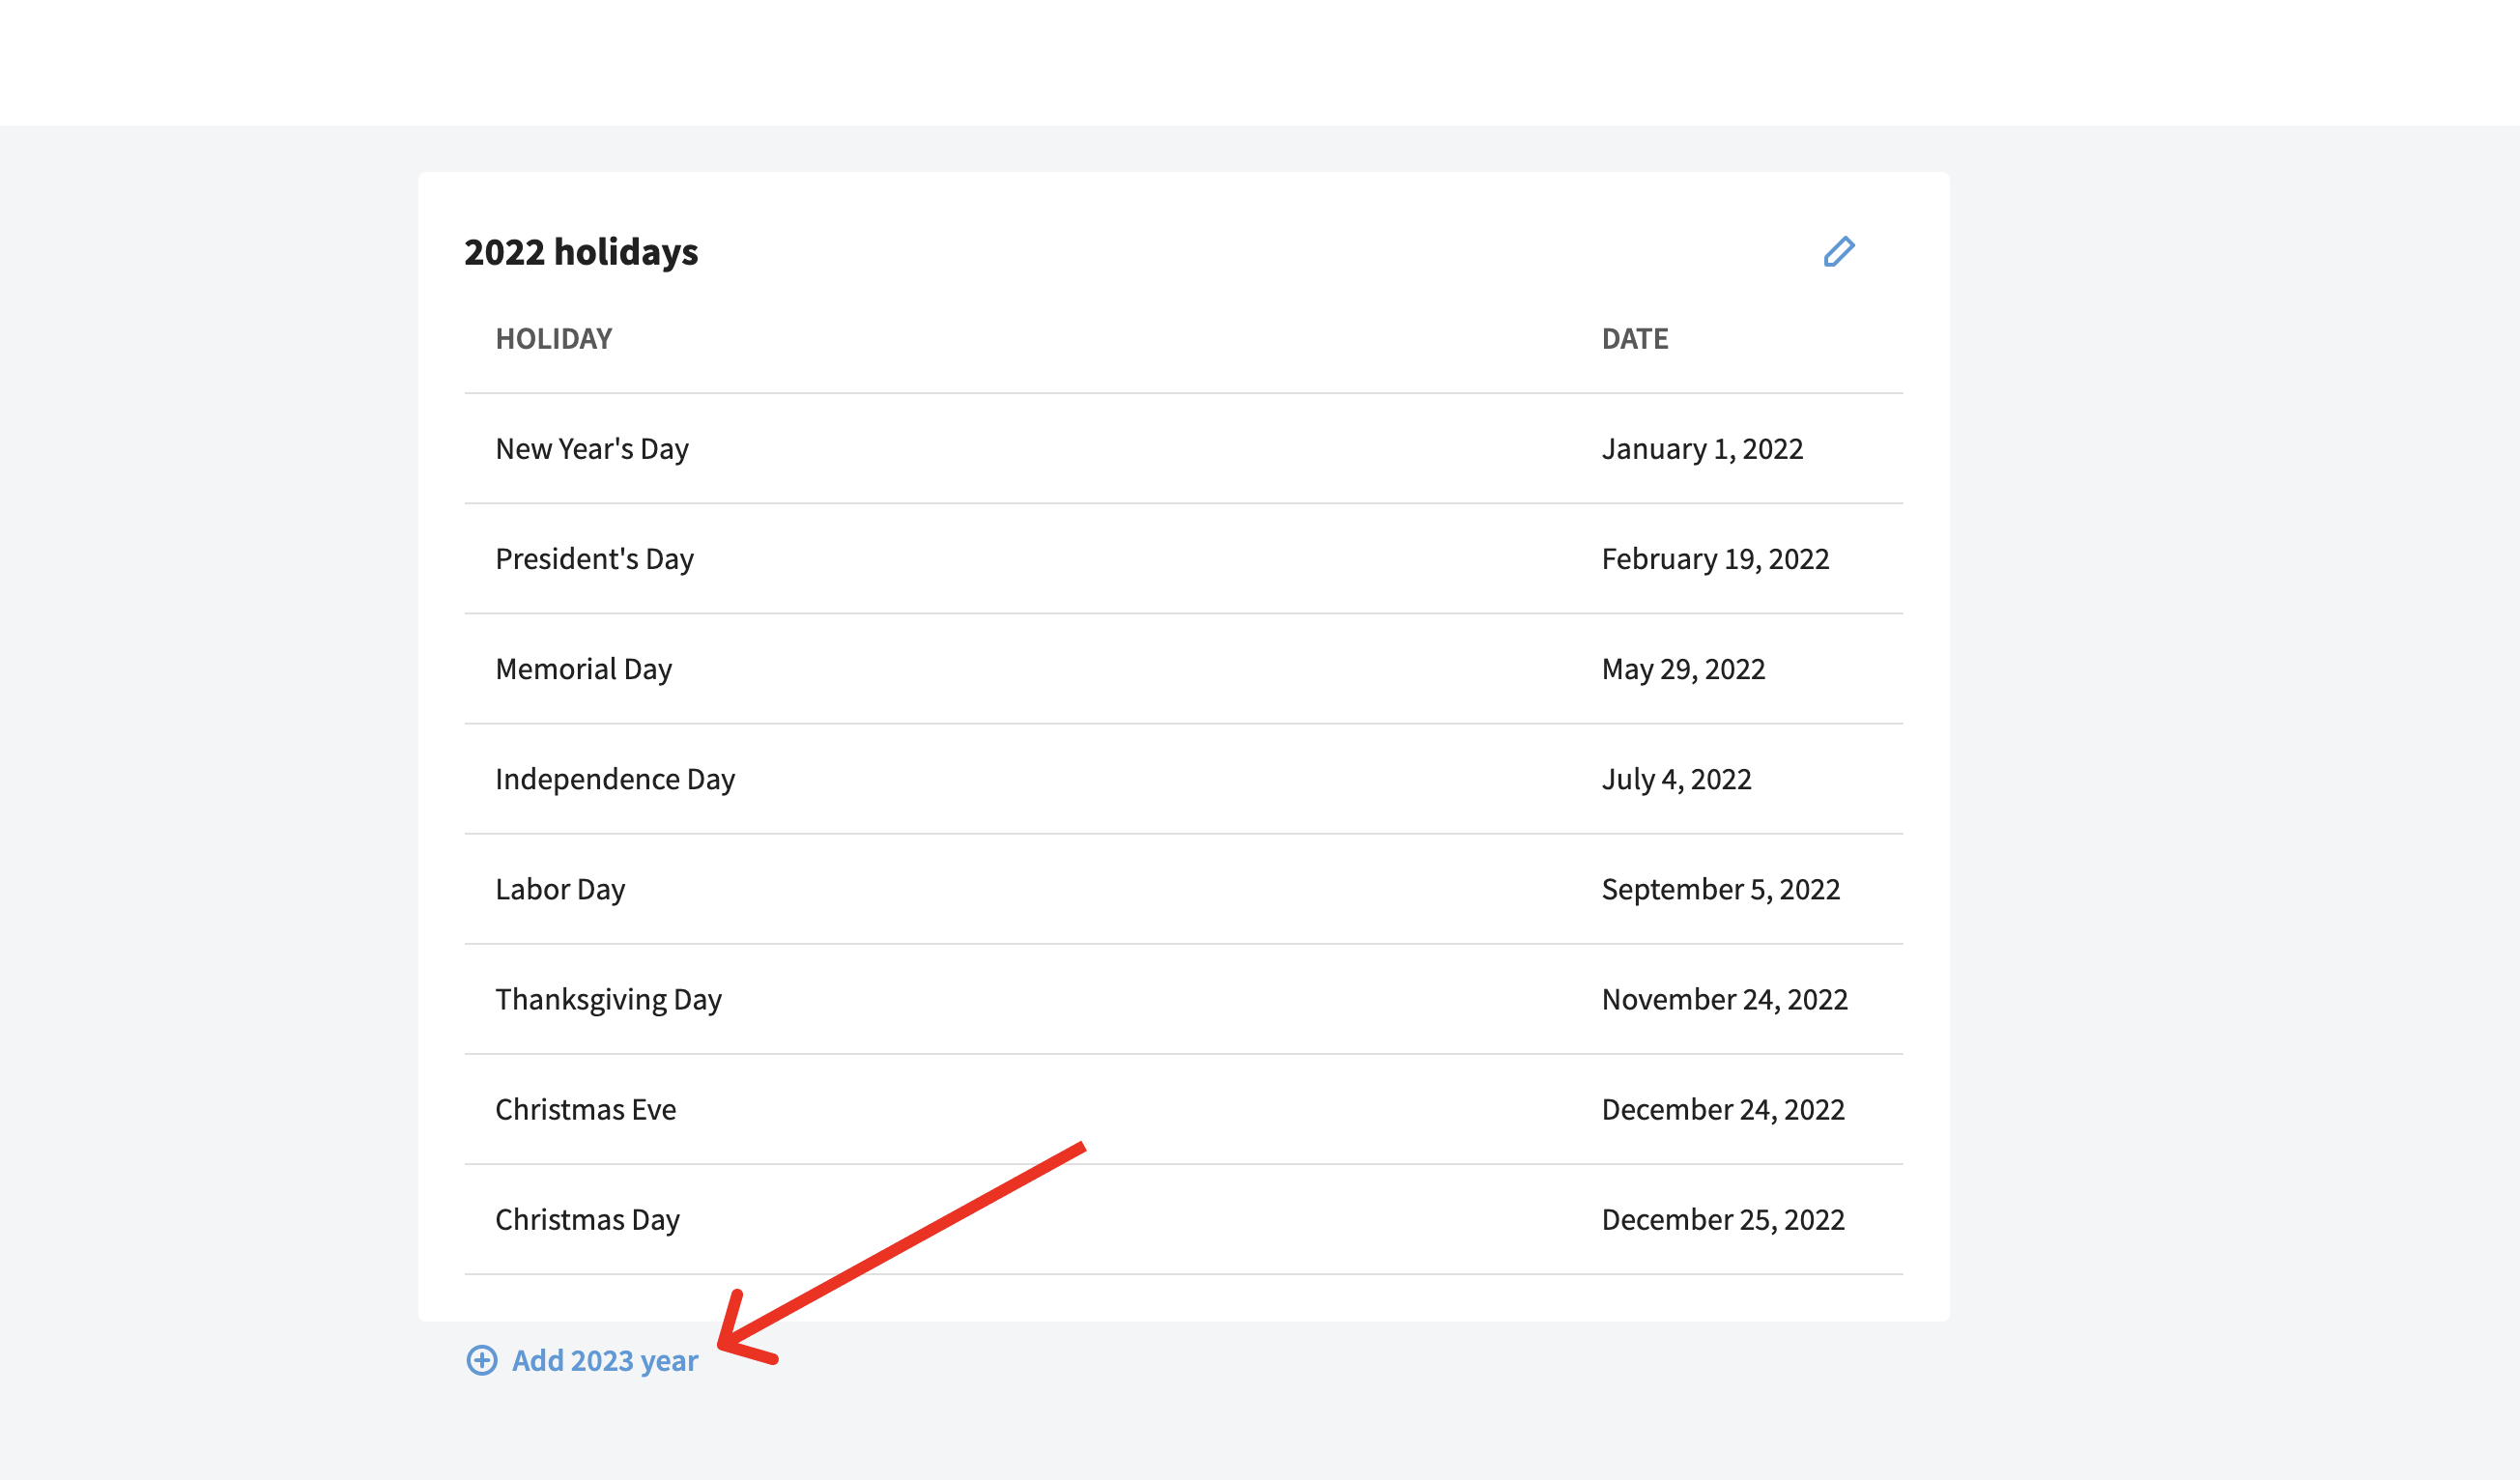Select the Memorial Day row name
2520x1480 pixels.
tap(583, 669)
